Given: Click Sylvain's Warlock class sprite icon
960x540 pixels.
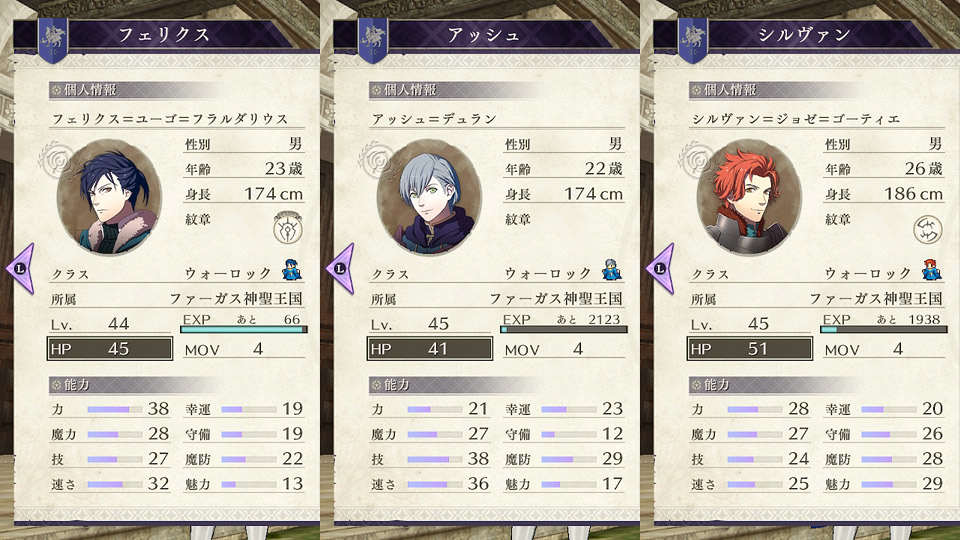Looking at the screenshot, I should pos(932,270).
